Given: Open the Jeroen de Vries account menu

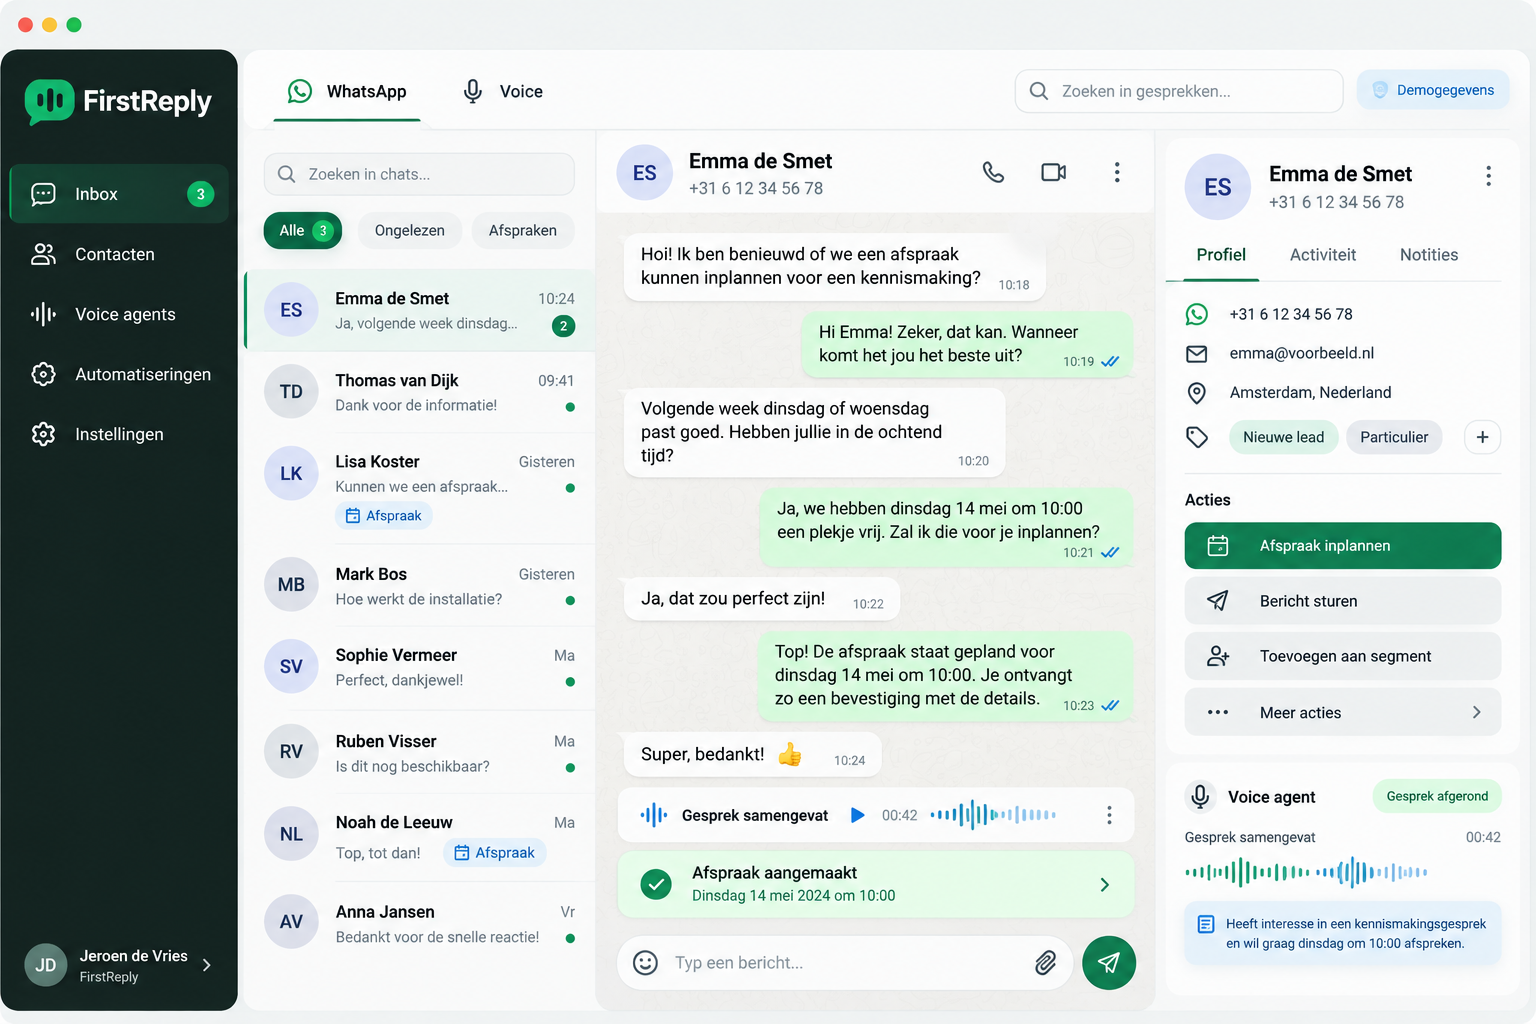Looking at the screenshot, I should point(119,965).
